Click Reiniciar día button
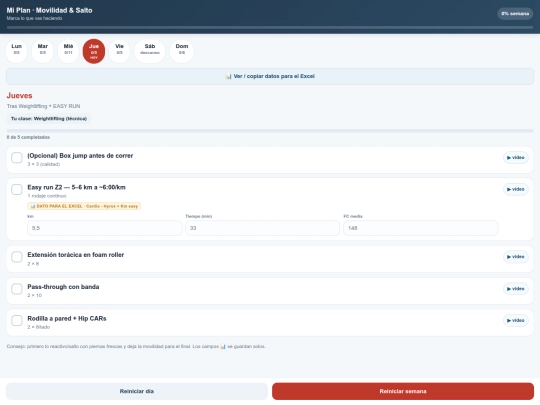Viewport: 540px width, 405px height. pyautogui.click(x=137, y=391)
